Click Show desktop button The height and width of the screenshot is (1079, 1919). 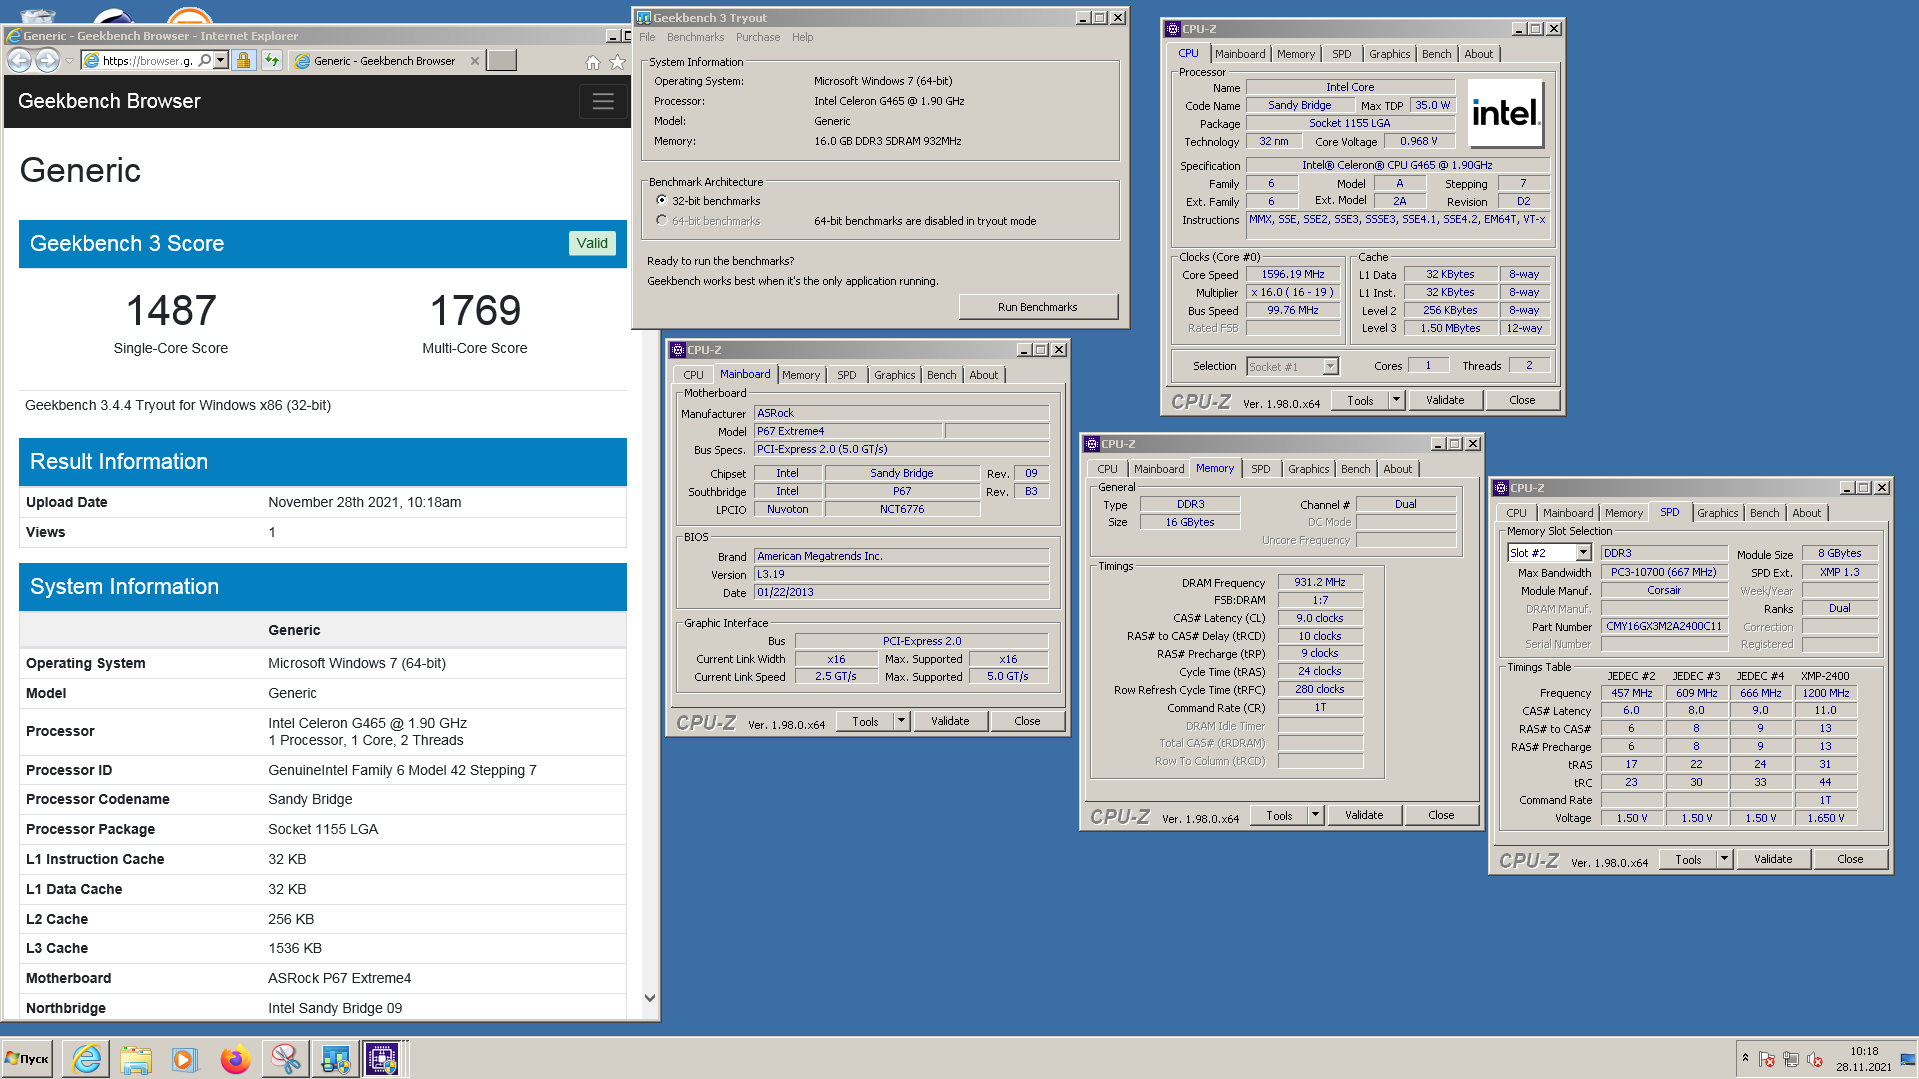click(x=1908, y=1058)
